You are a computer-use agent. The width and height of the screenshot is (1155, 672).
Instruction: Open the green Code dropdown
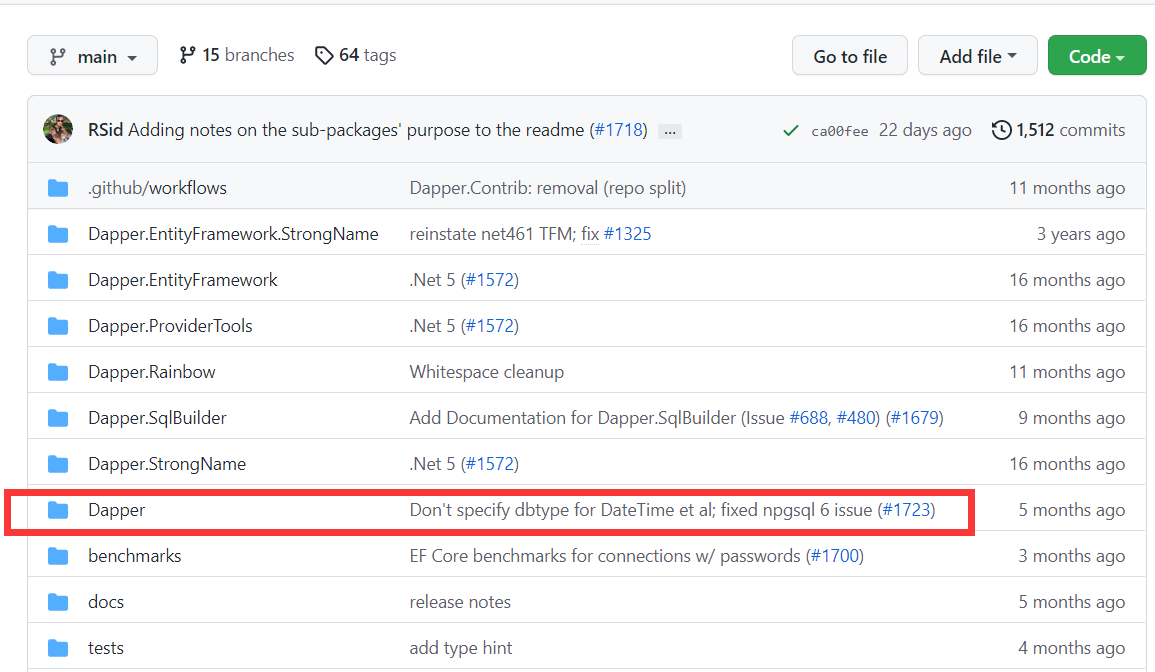[x=1097, y=56]
